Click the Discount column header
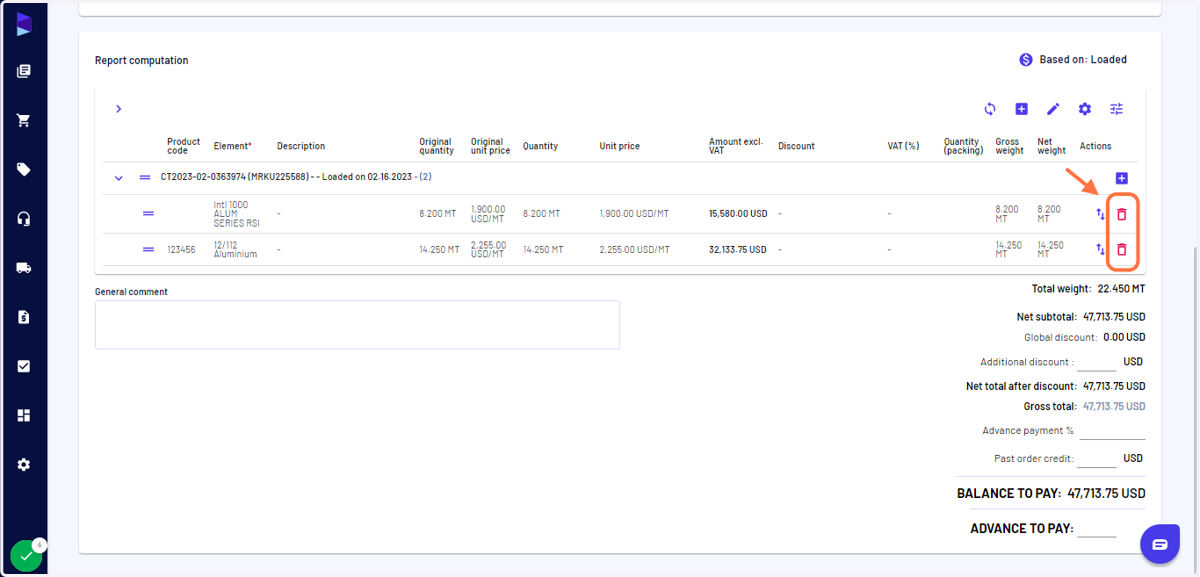The image size is (1200, 577). (796, 146)
